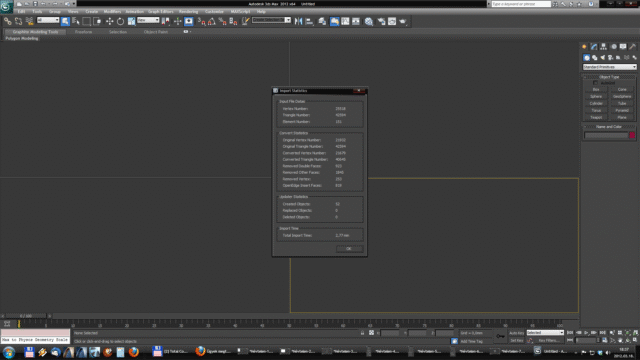Open the Material Editor
This screenshot has height=360, width=640.
pos(369,21)
